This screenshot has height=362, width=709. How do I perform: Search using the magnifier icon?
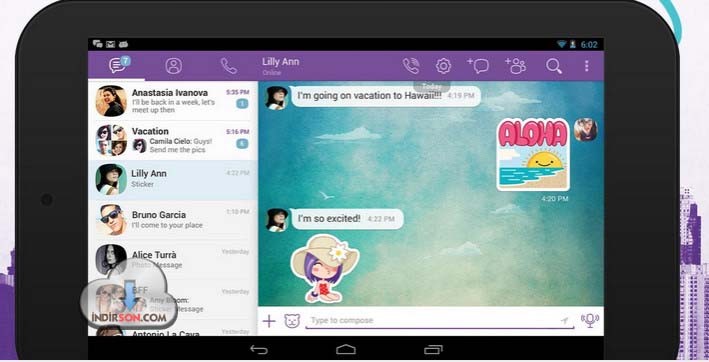[553, 66]
